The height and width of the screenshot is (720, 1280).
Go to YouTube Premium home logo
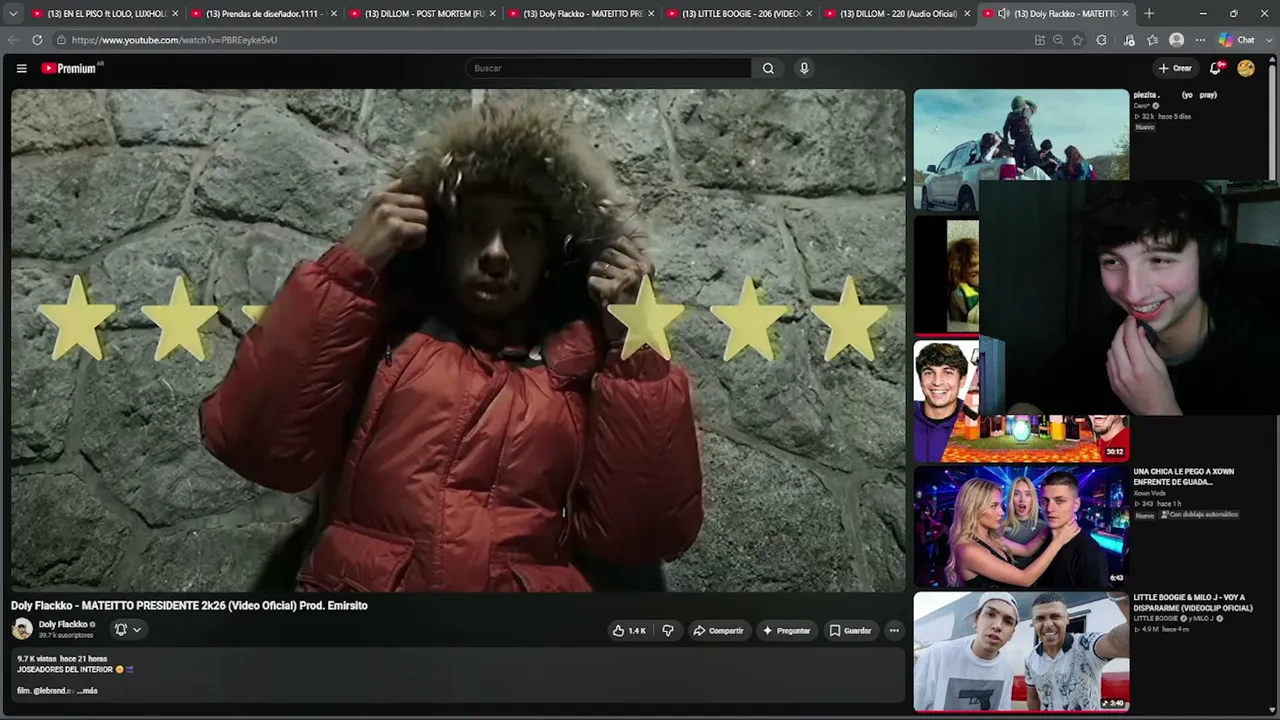point(70,68)
